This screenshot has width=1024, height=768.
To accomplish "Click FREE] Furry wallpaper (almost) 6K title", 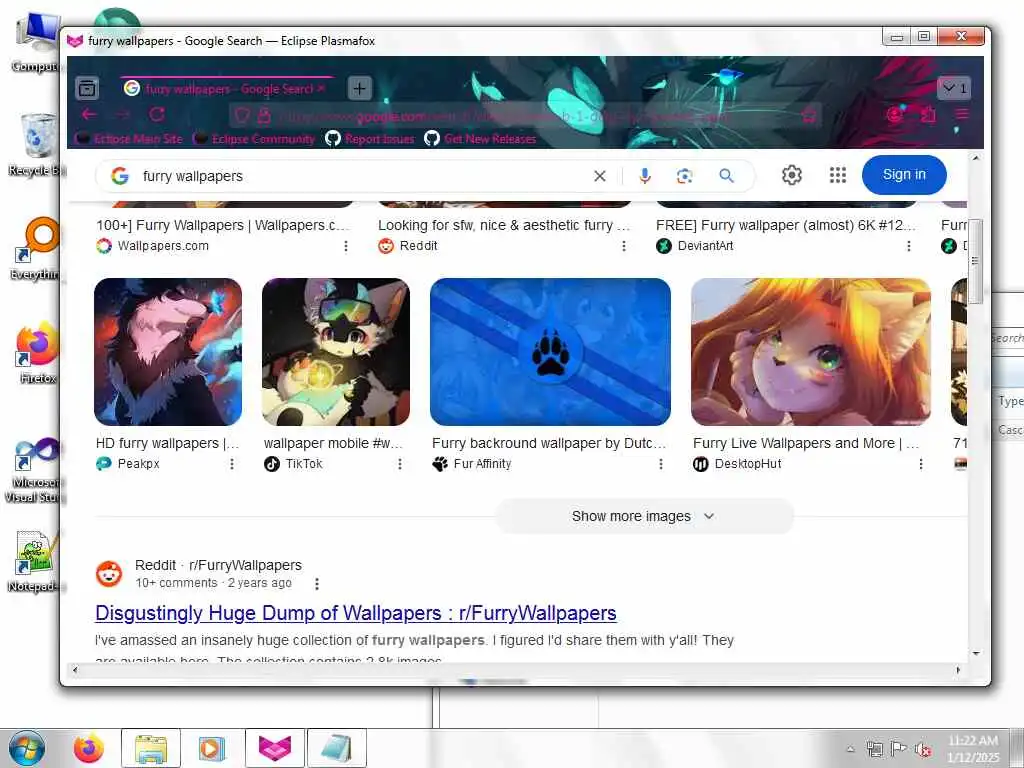I will [786, 225].
